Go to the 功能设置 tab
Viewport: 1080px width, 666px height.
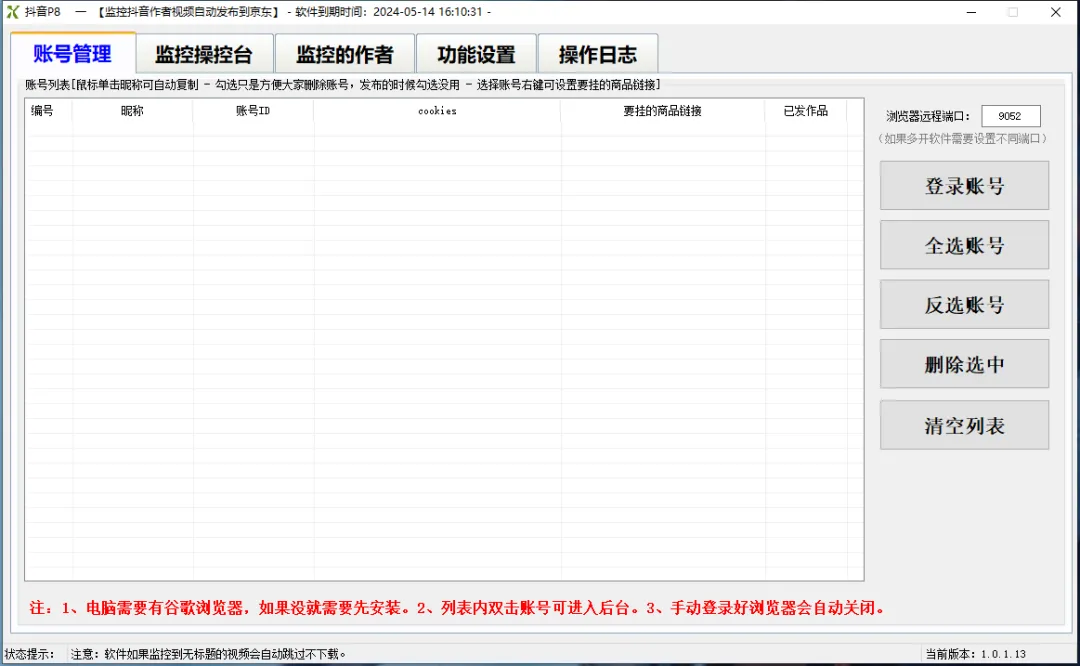coord(476,54)
